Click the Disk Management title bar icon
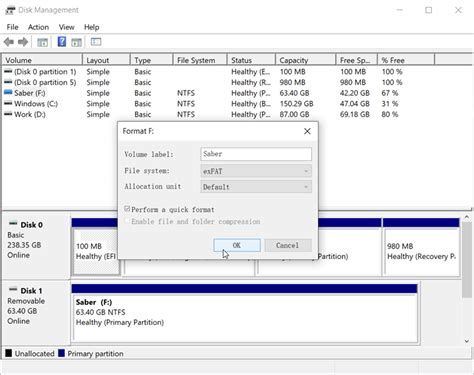This screenshot has height=375, width=474. [x=10, y=10]
